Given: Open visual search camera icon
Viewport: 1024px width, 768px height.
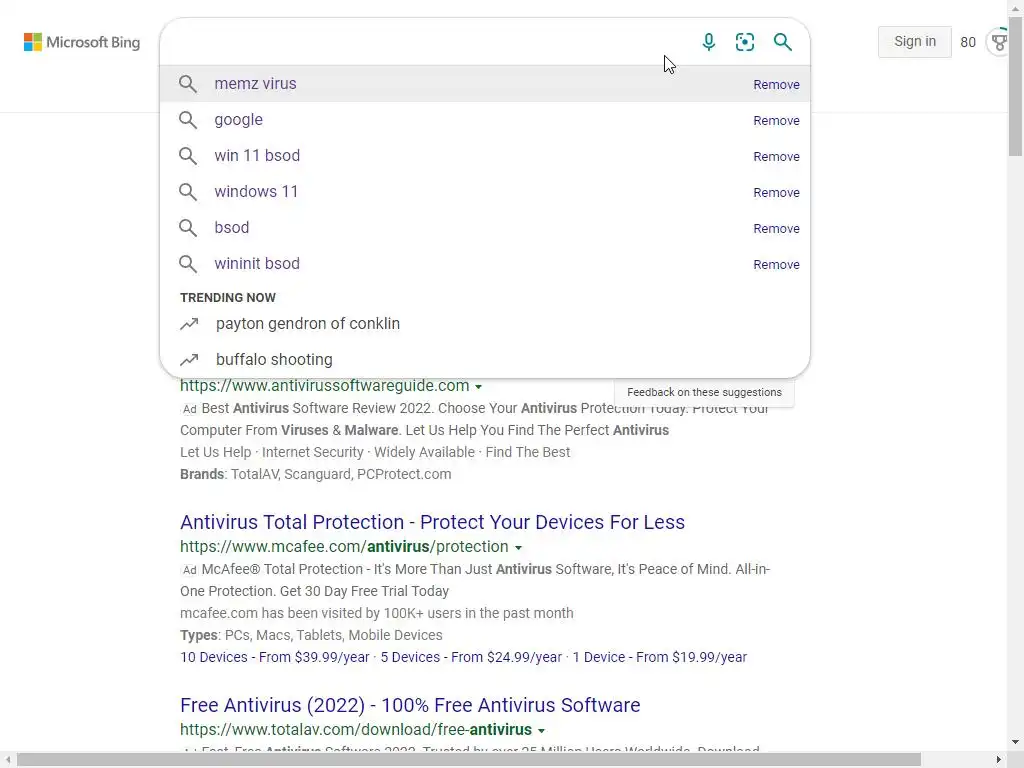Looking at the screenshot, I should pyautogui.click(x=744, y=42).
